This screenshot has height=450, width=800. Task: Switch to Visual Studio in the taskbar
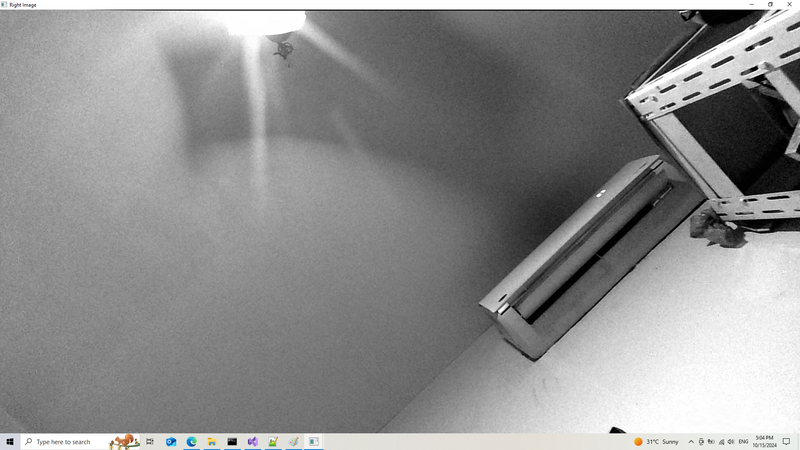click(x=253, y=441)
